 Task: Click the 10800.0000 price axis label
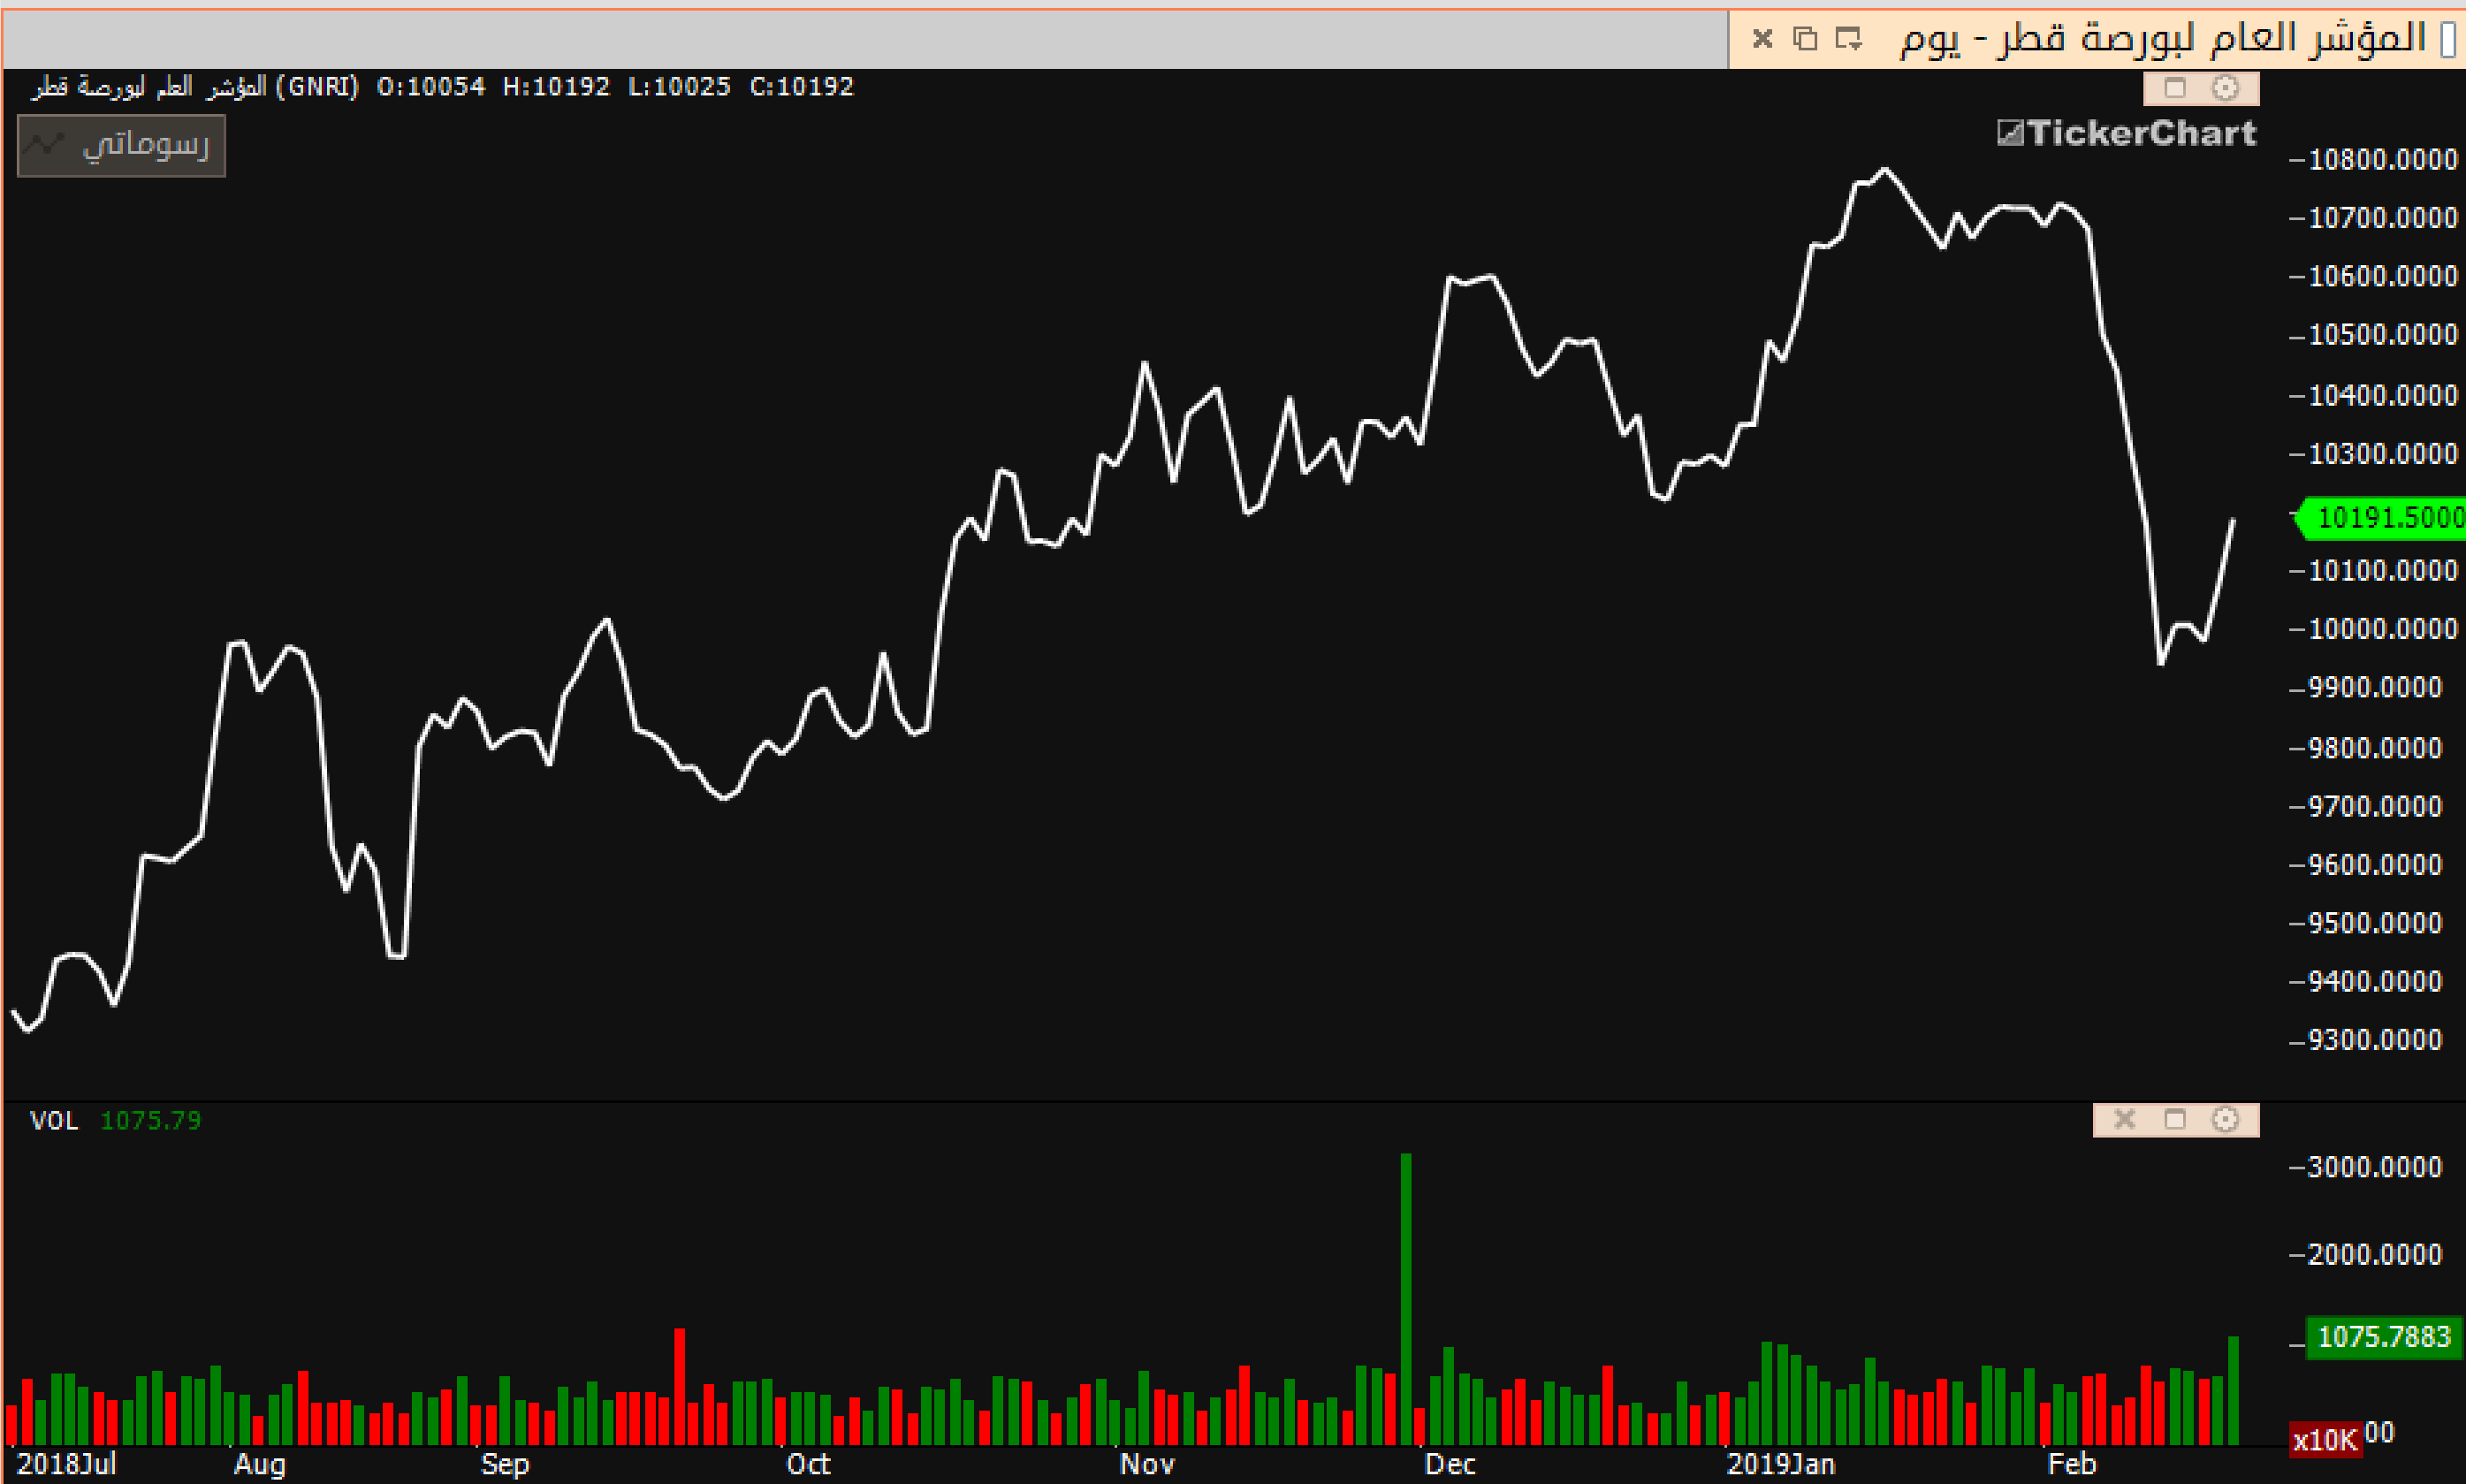[x=2383, y=160]
